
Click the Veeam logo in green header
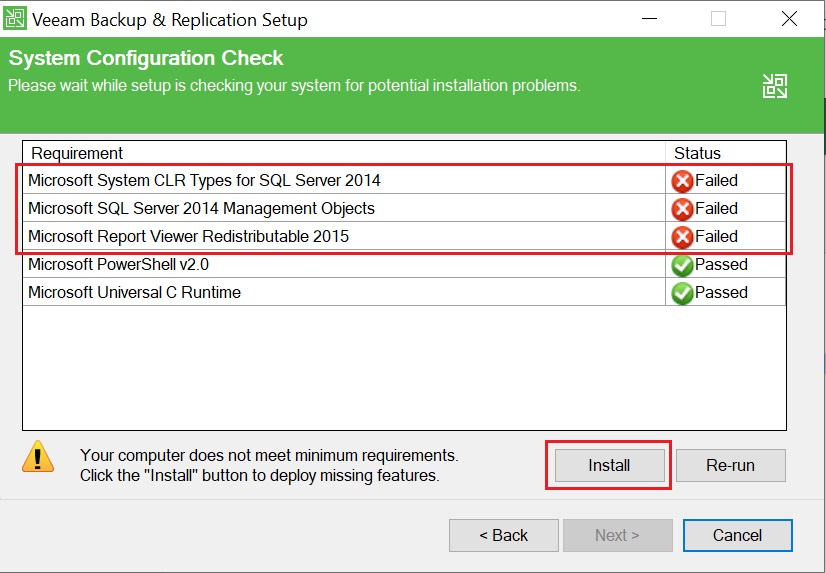tap(775, 86)
